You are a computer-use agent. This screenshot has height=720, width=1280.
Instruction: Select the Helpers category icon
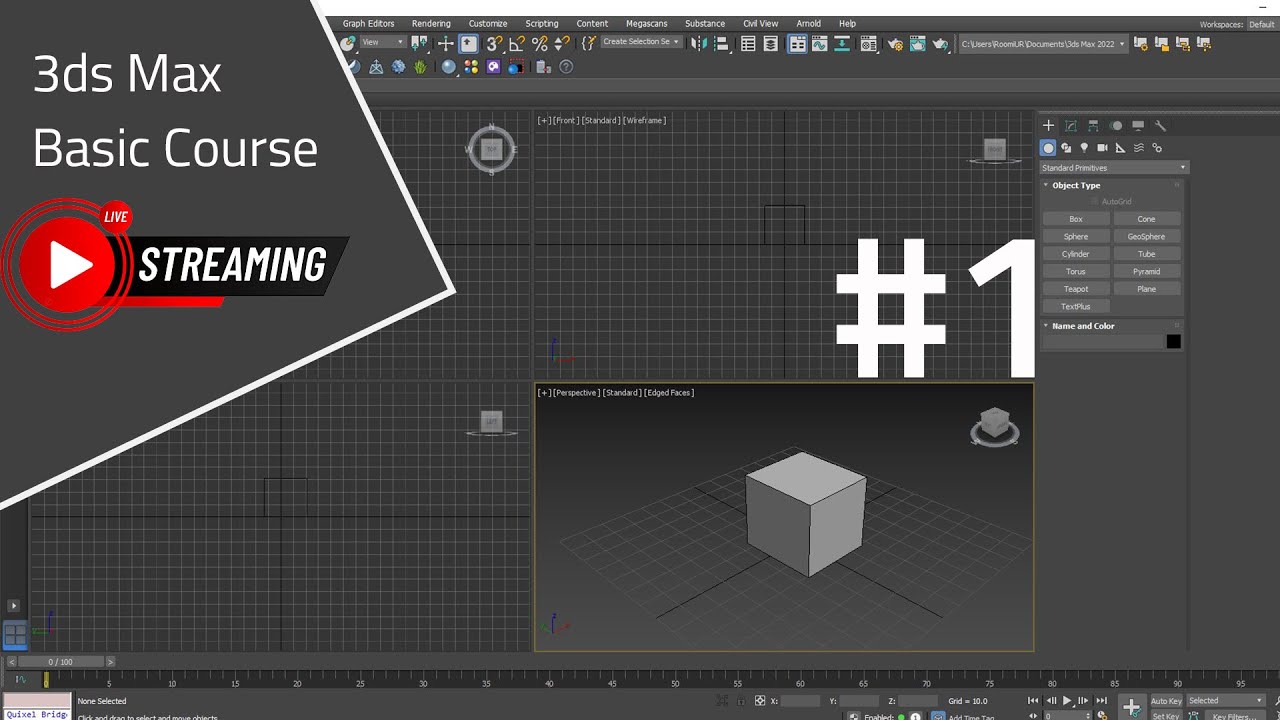coord(1120,148)
